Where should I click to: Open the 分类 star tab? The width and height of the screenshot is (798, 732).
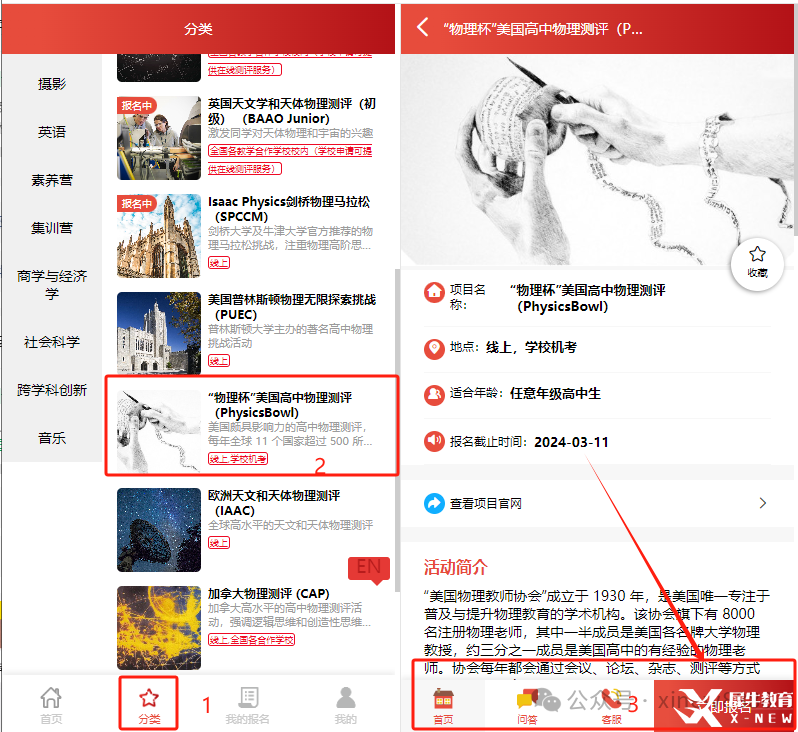click(149, 705)
